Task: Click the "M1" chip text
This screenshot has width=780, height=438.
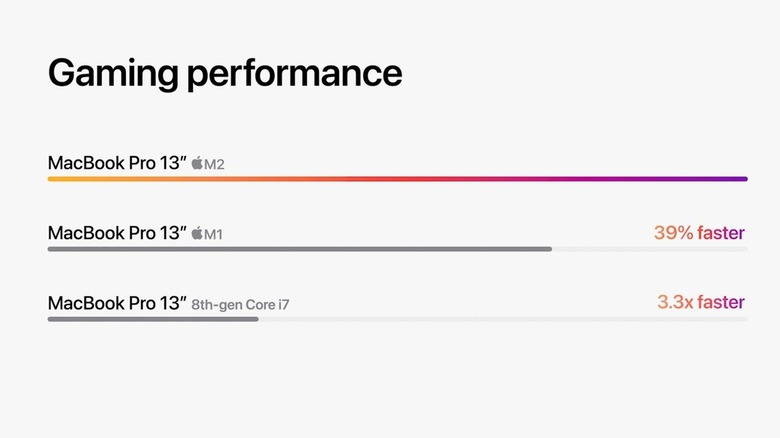Action: coord(214,234)
